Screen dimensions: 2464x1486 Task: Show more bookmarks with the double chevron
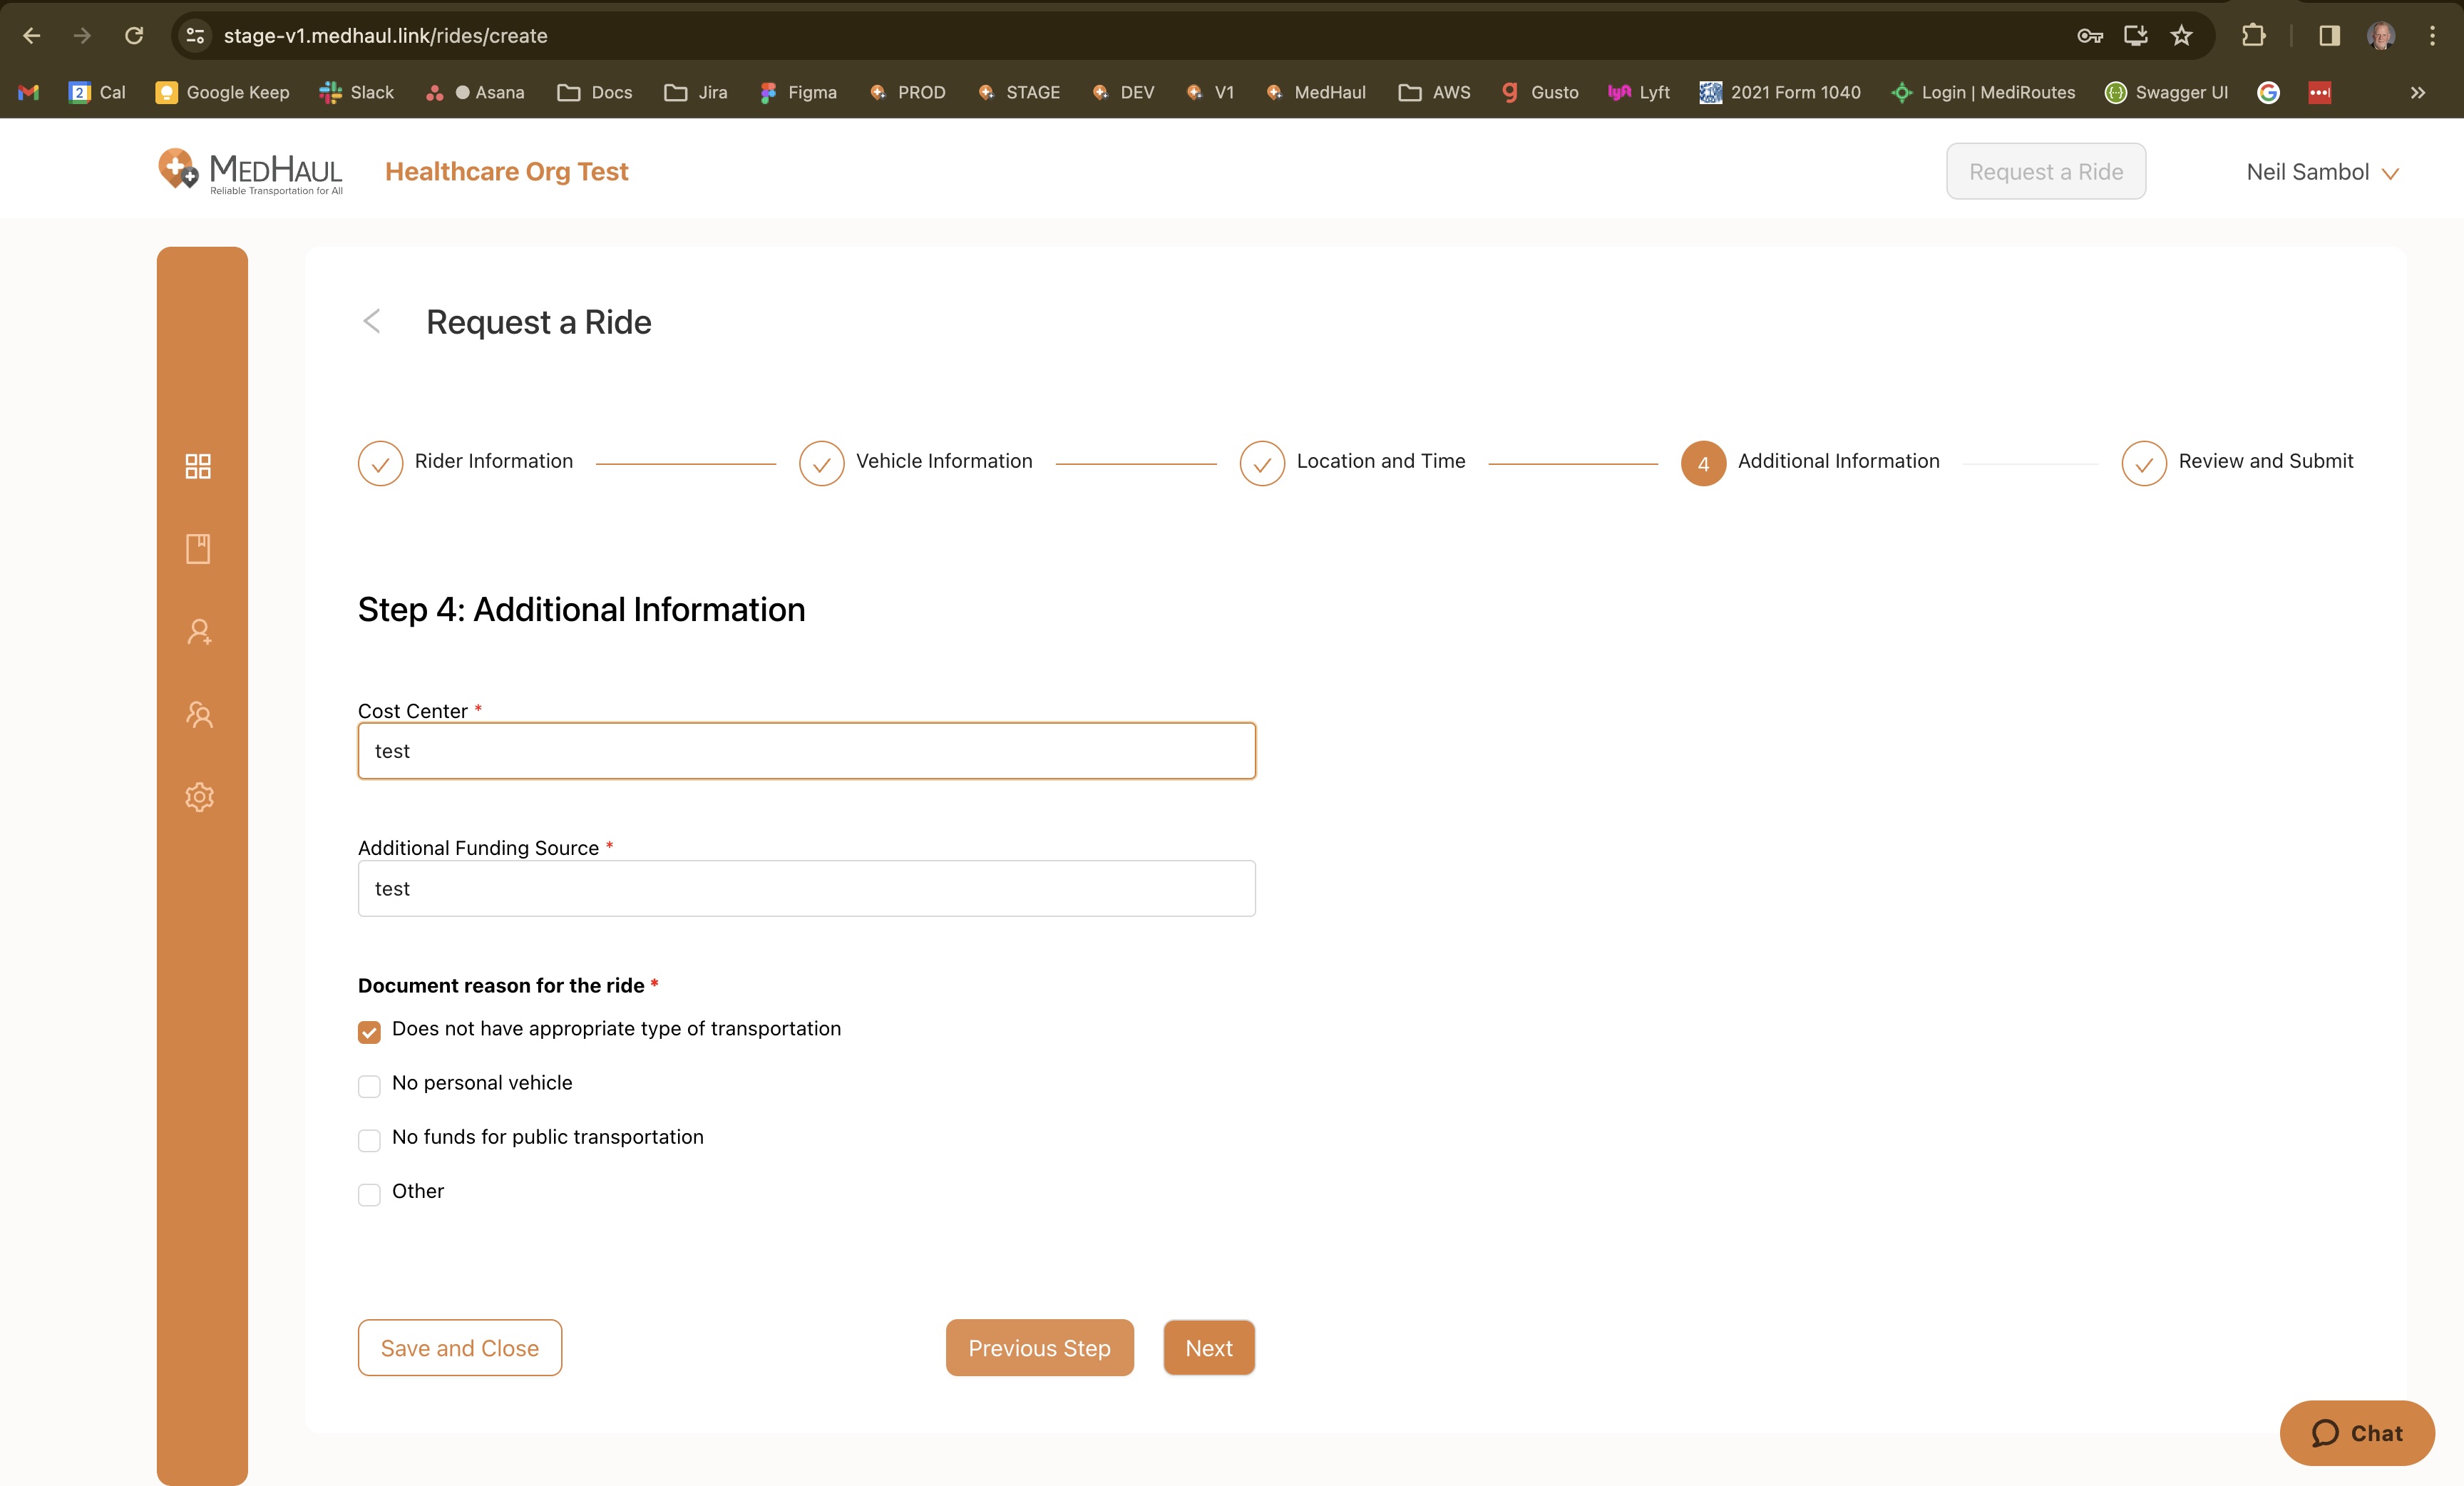[x=2417, y=92]
